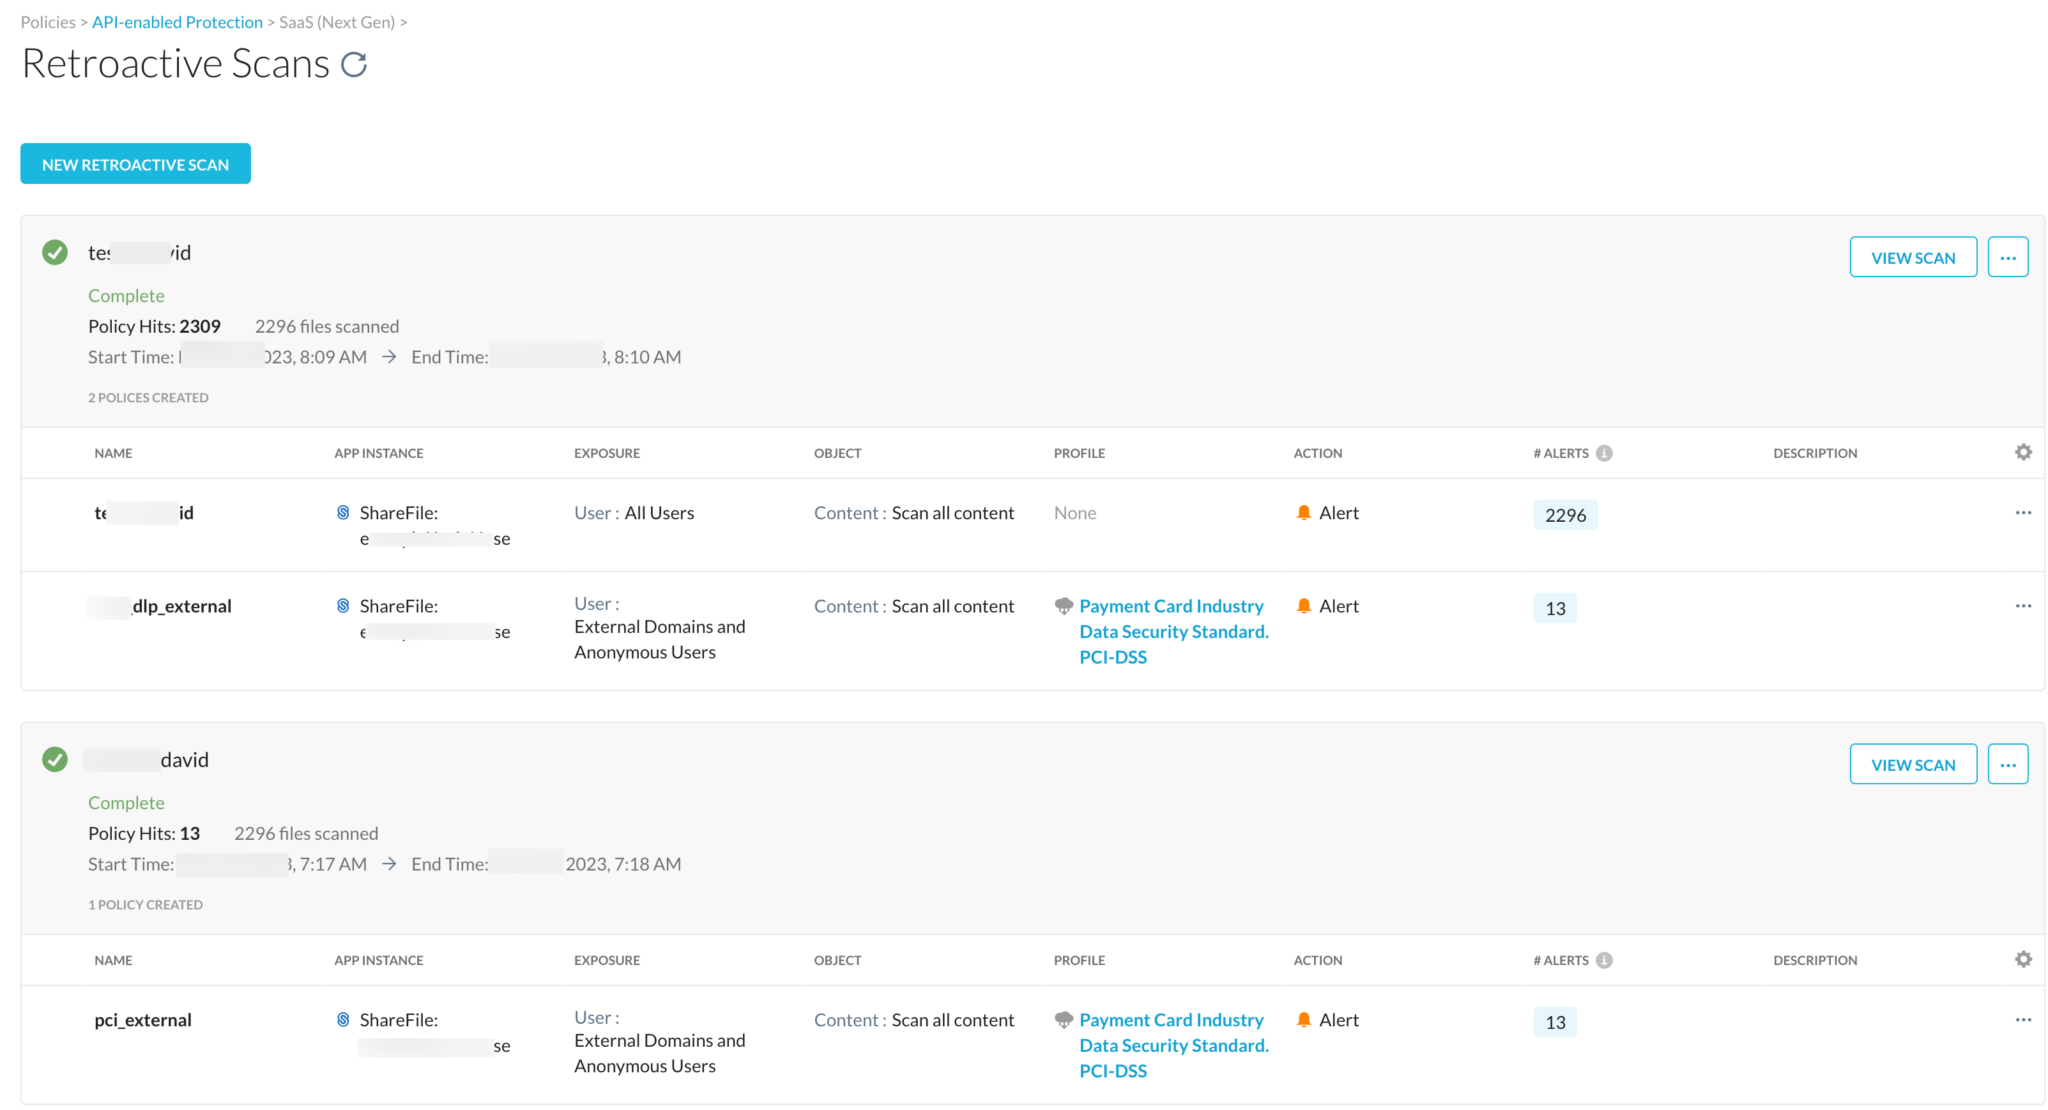This screenshot has width=2048, height=1110.
Task: Click the profile globe icon beside Payment Card Industry
Action: pyautogui.click(x=1063, y=605)
